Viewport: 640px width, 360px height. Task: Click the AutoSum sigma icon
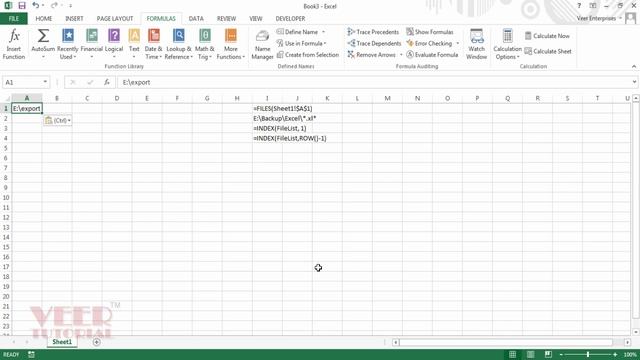43,37
